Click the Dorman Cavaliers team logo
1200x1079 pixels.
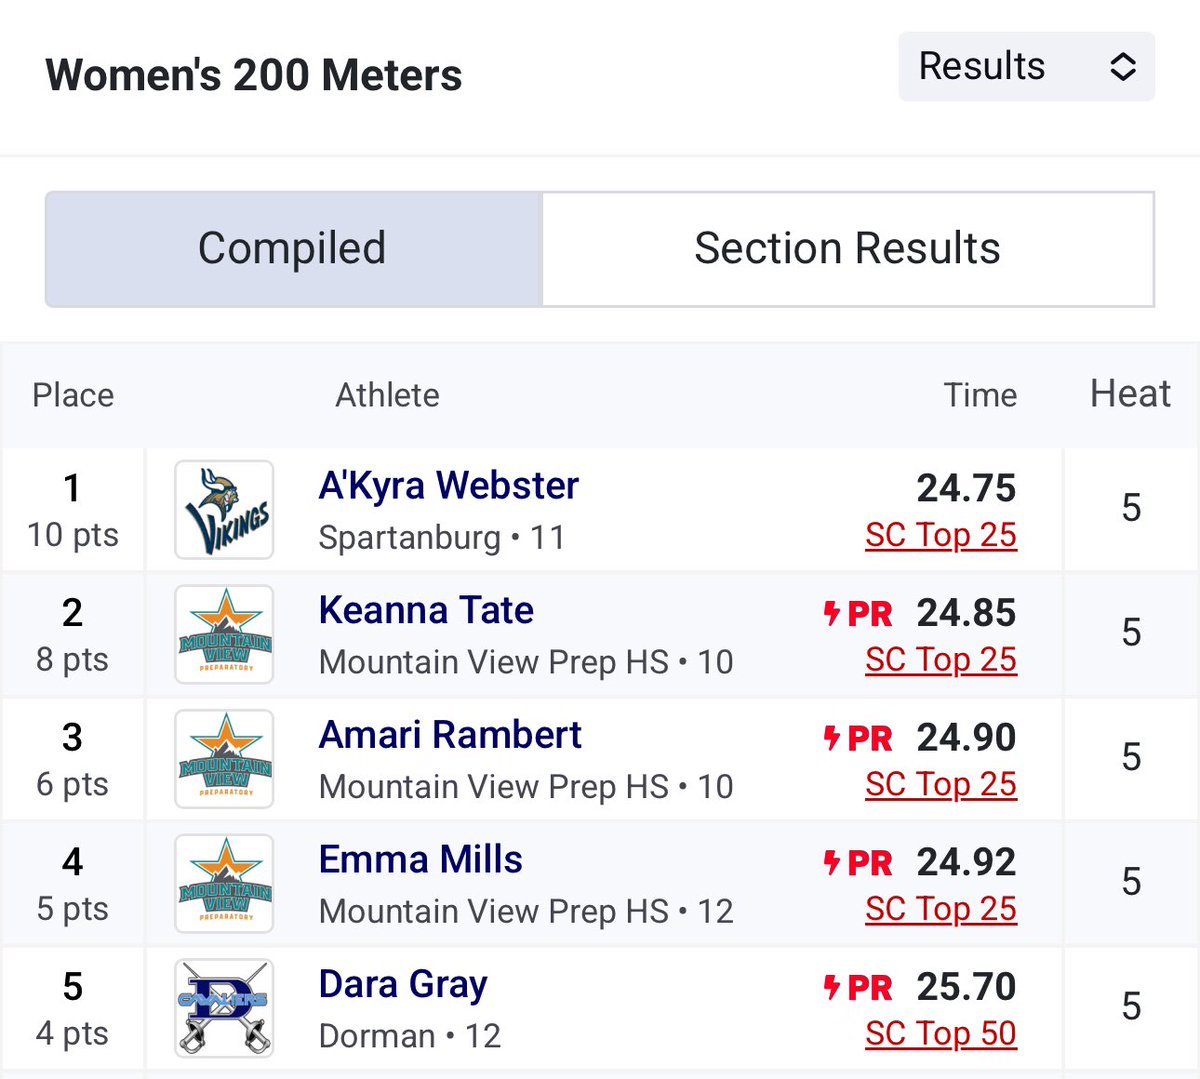[224, 1008]
